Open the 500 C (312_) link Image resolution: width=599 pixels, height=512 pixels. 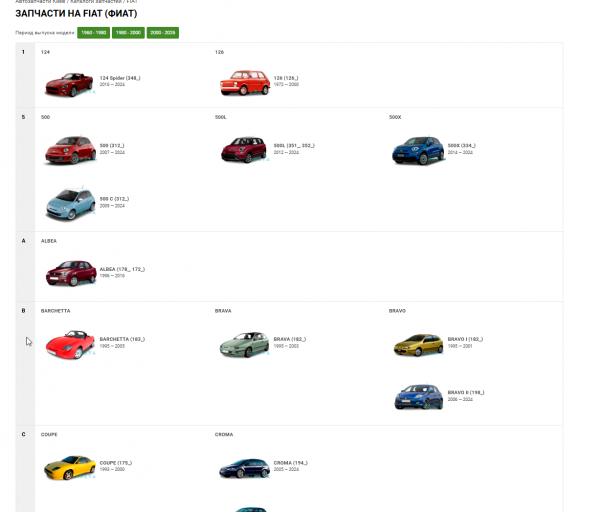pos(114,199)
